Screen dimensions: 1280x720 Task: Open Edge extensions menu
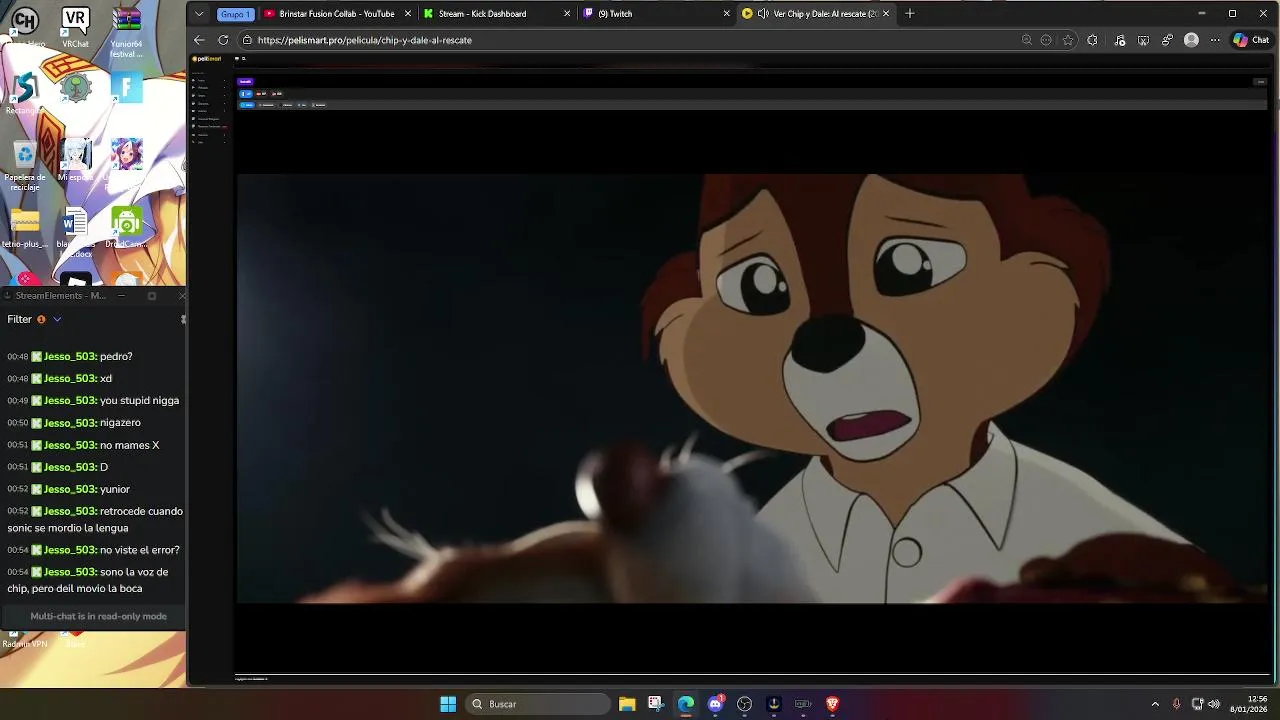coord(1092,40)
